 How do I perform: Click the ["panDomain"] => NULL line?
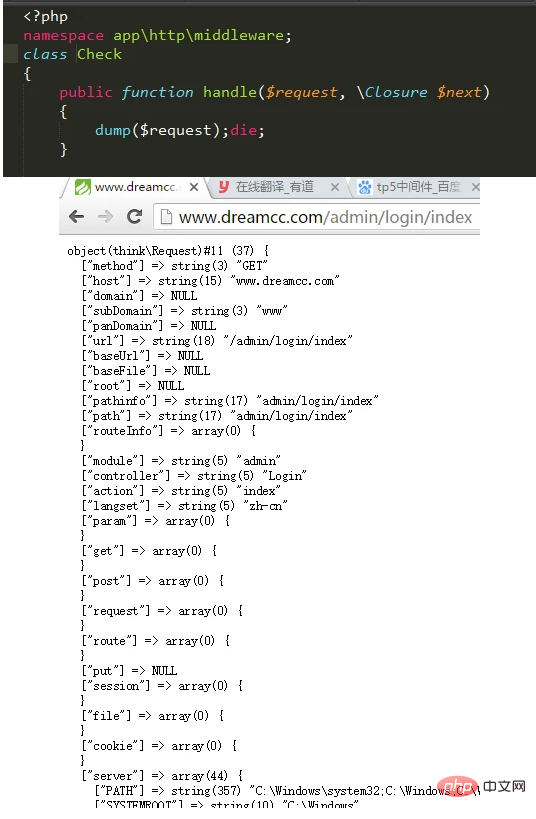(149, 326)
